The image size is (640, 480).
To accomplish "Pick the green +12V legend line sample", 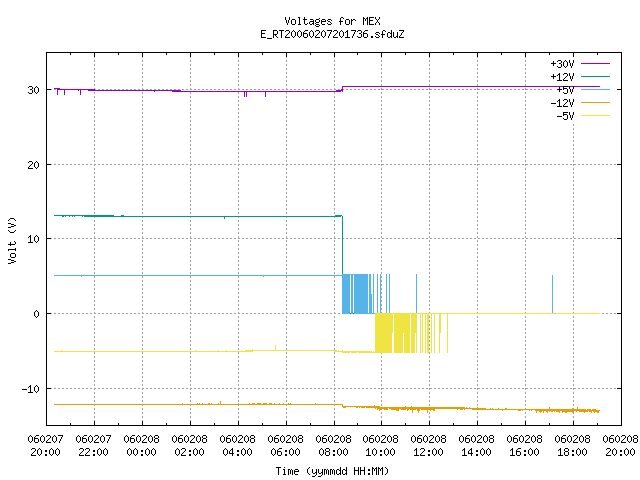I will tap(595, 76).
